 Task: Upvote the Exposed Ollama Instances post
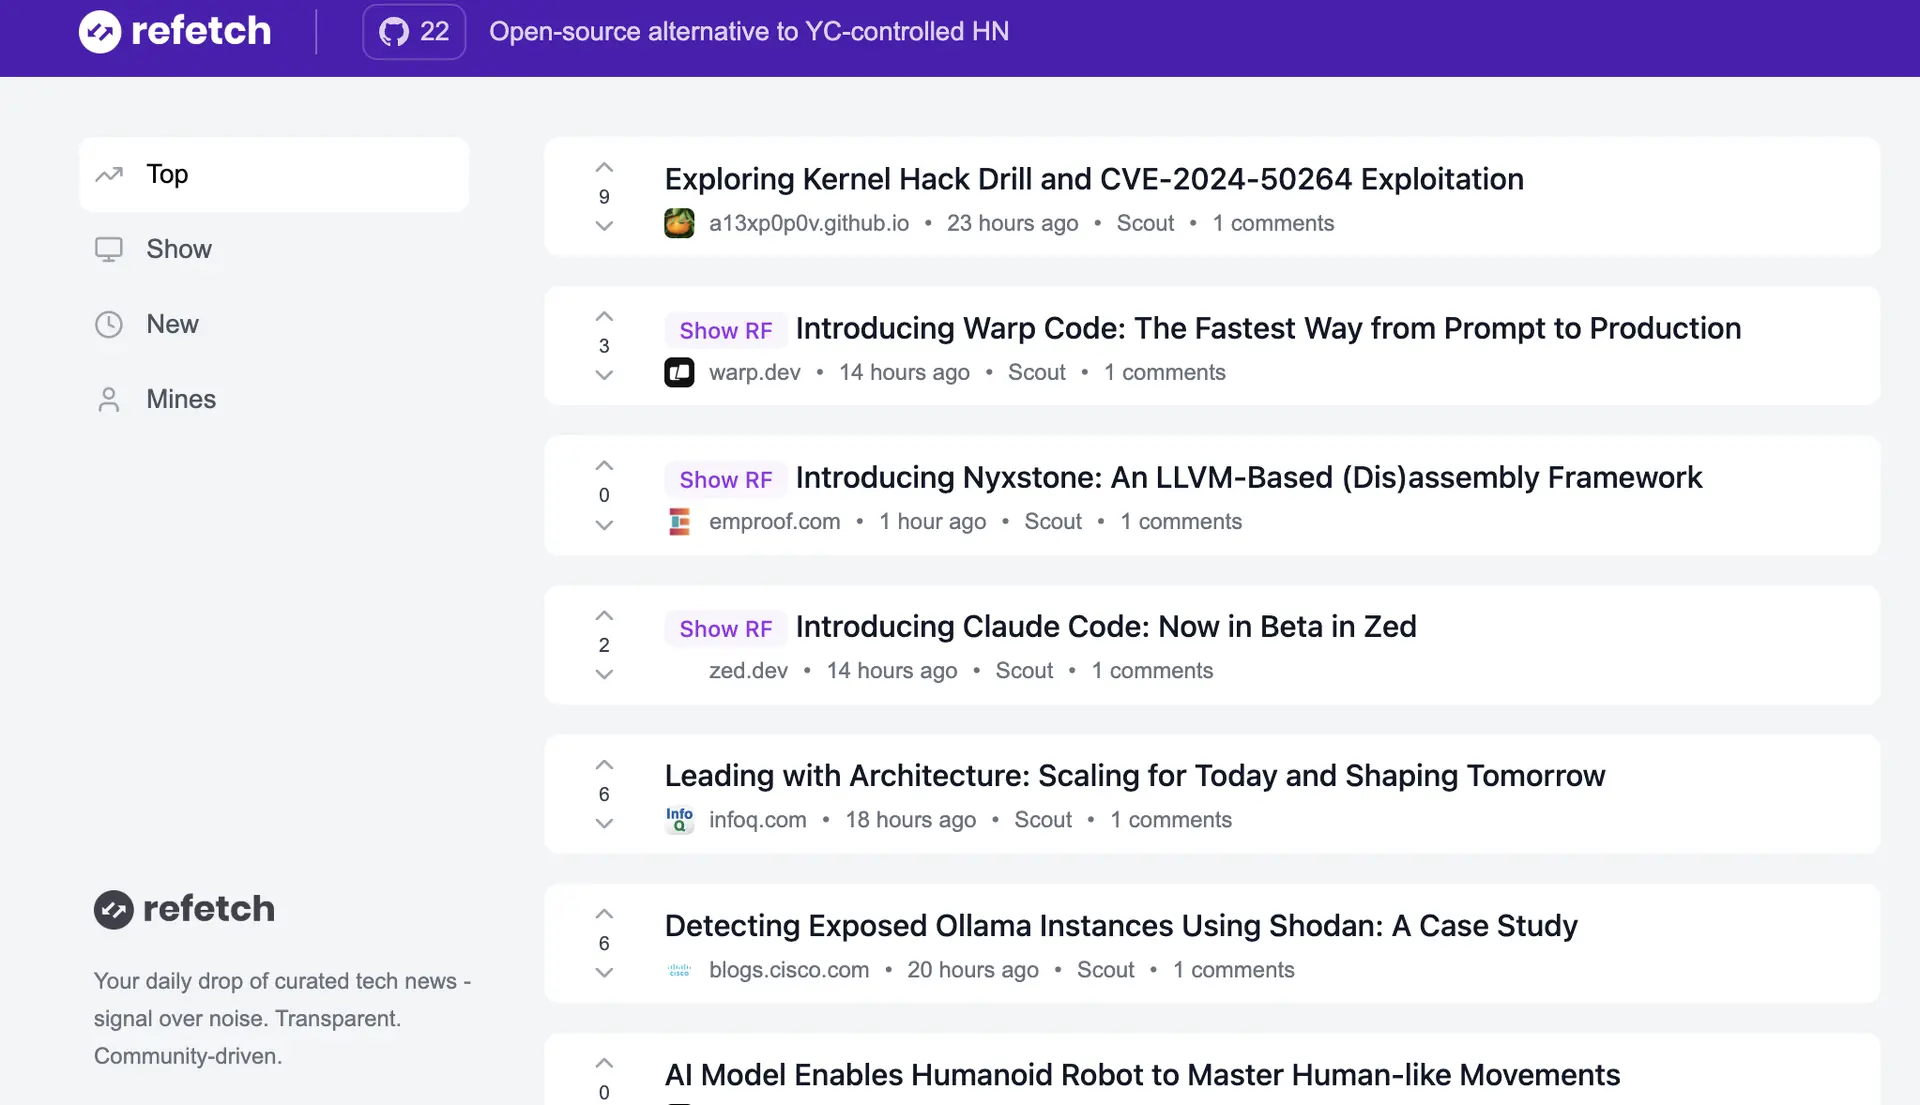point(604,913)
